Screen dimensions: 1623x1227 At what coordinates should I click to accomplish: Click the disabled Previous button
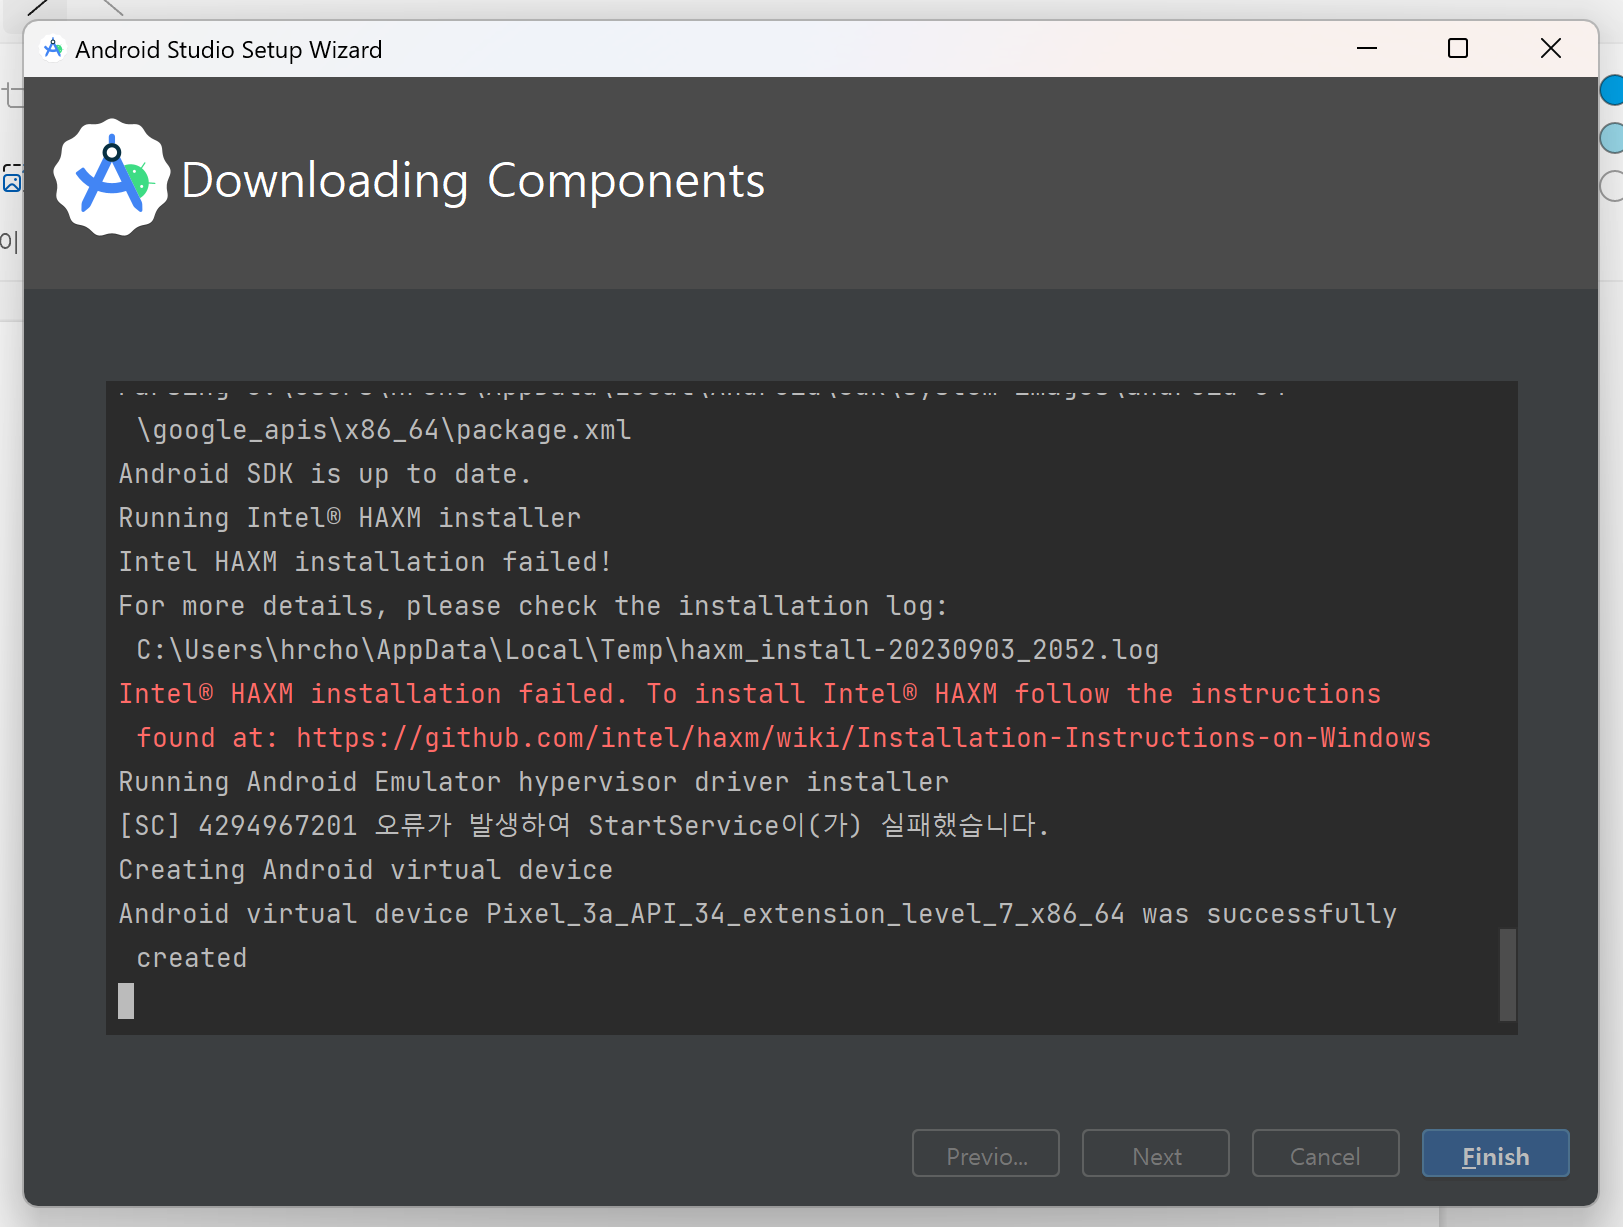point(985,1154)
